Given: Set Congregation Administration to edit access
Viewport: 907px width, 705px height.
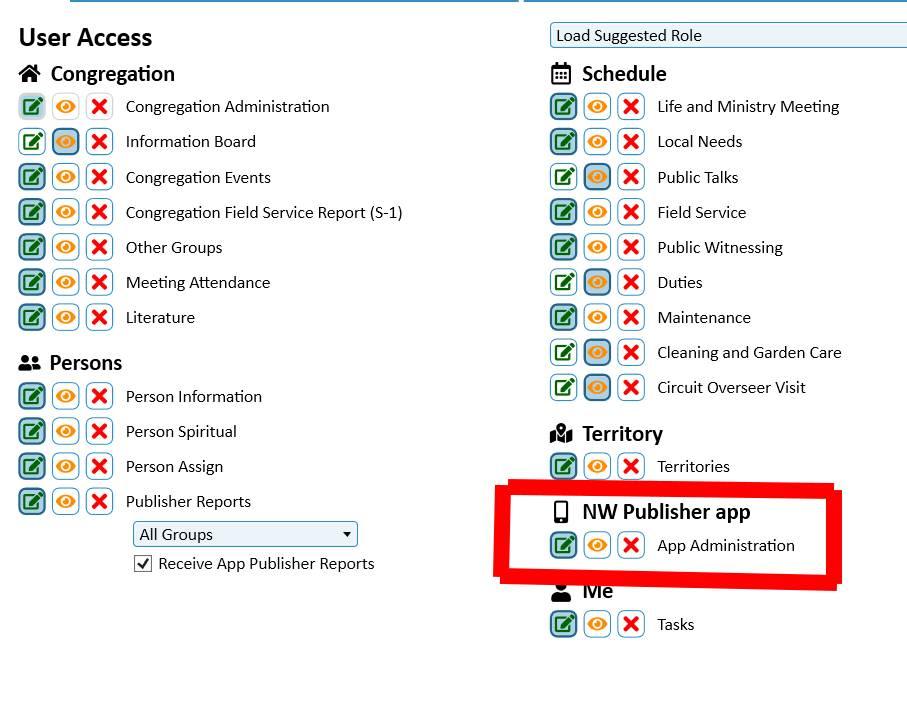Looking at the screenshot, I should (x=32, y=107).
